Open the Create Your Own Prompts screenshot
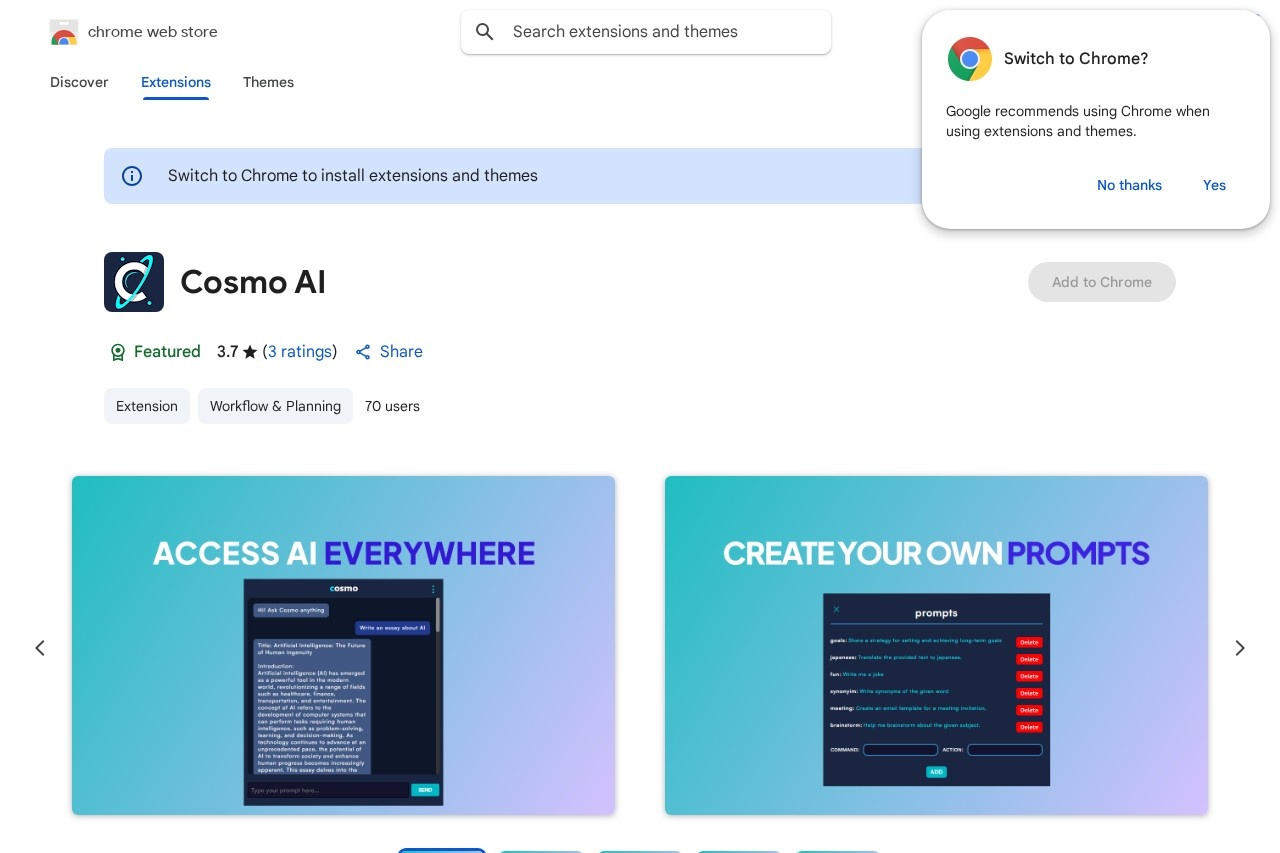The image size is (1280, 853). click(x=936, y=645)
